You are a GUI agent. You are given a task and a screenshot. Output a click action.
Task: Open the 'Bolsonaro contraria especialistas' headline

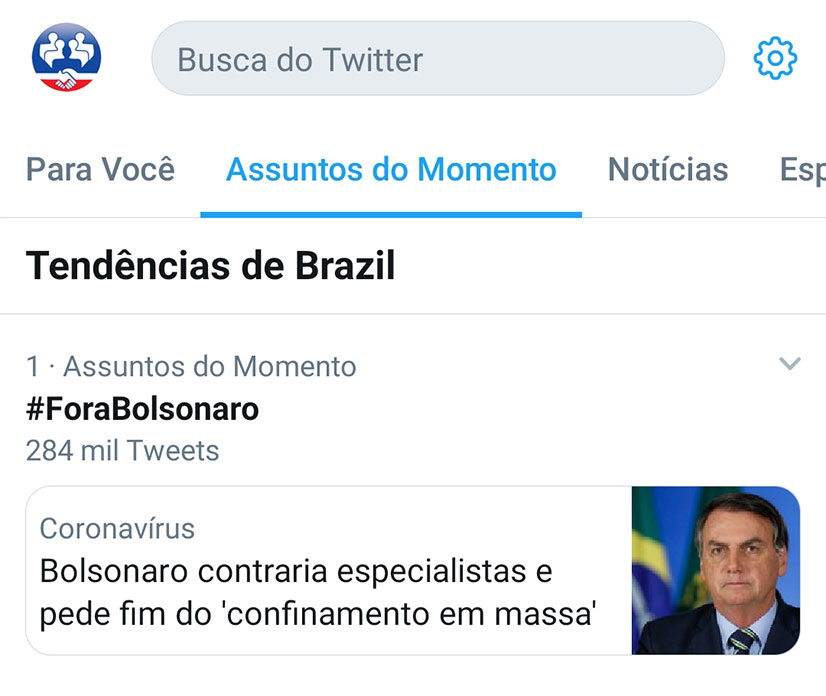318,592
